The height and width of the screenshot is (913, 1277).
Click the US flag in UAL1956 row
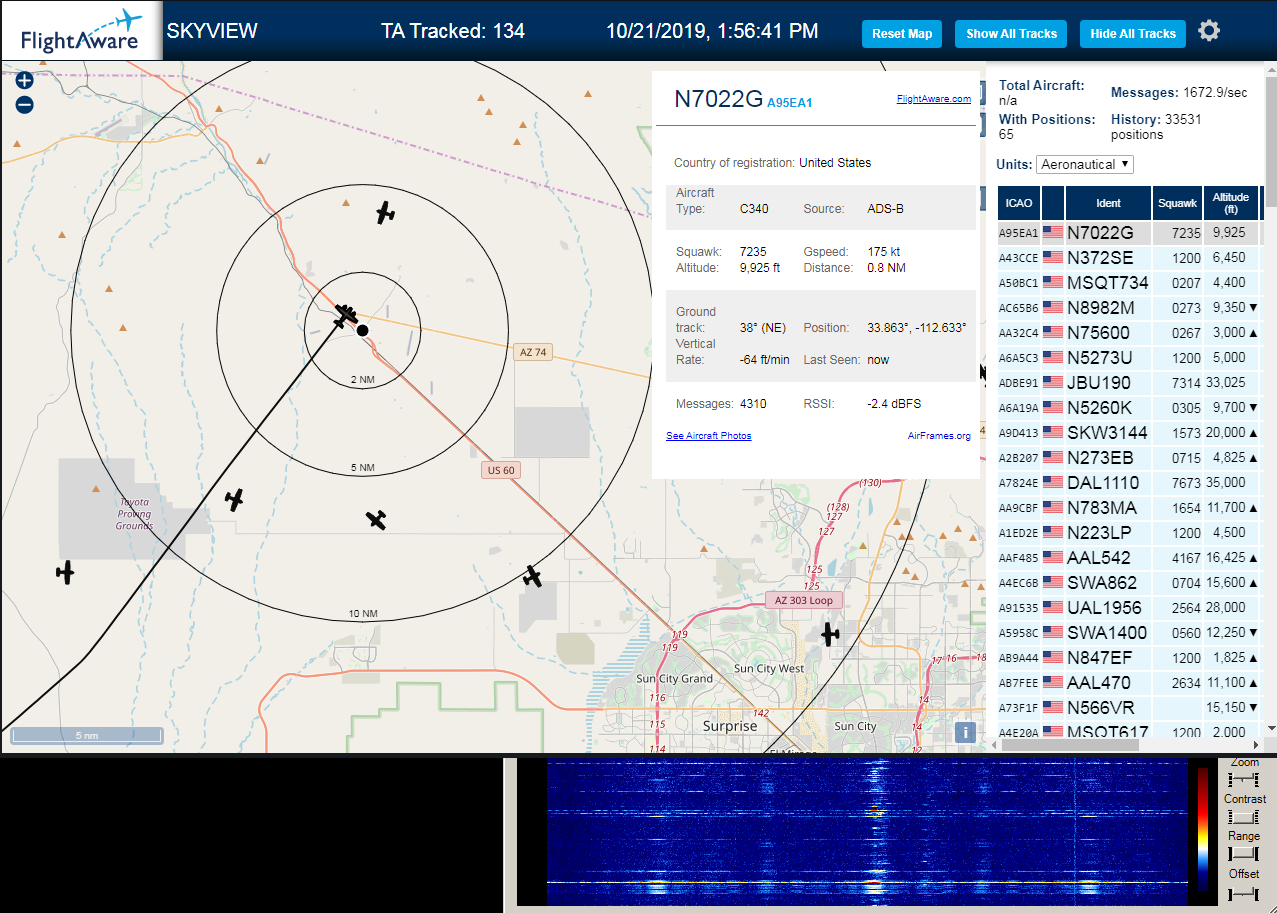pyautogui.click(x=1053, y=607)
